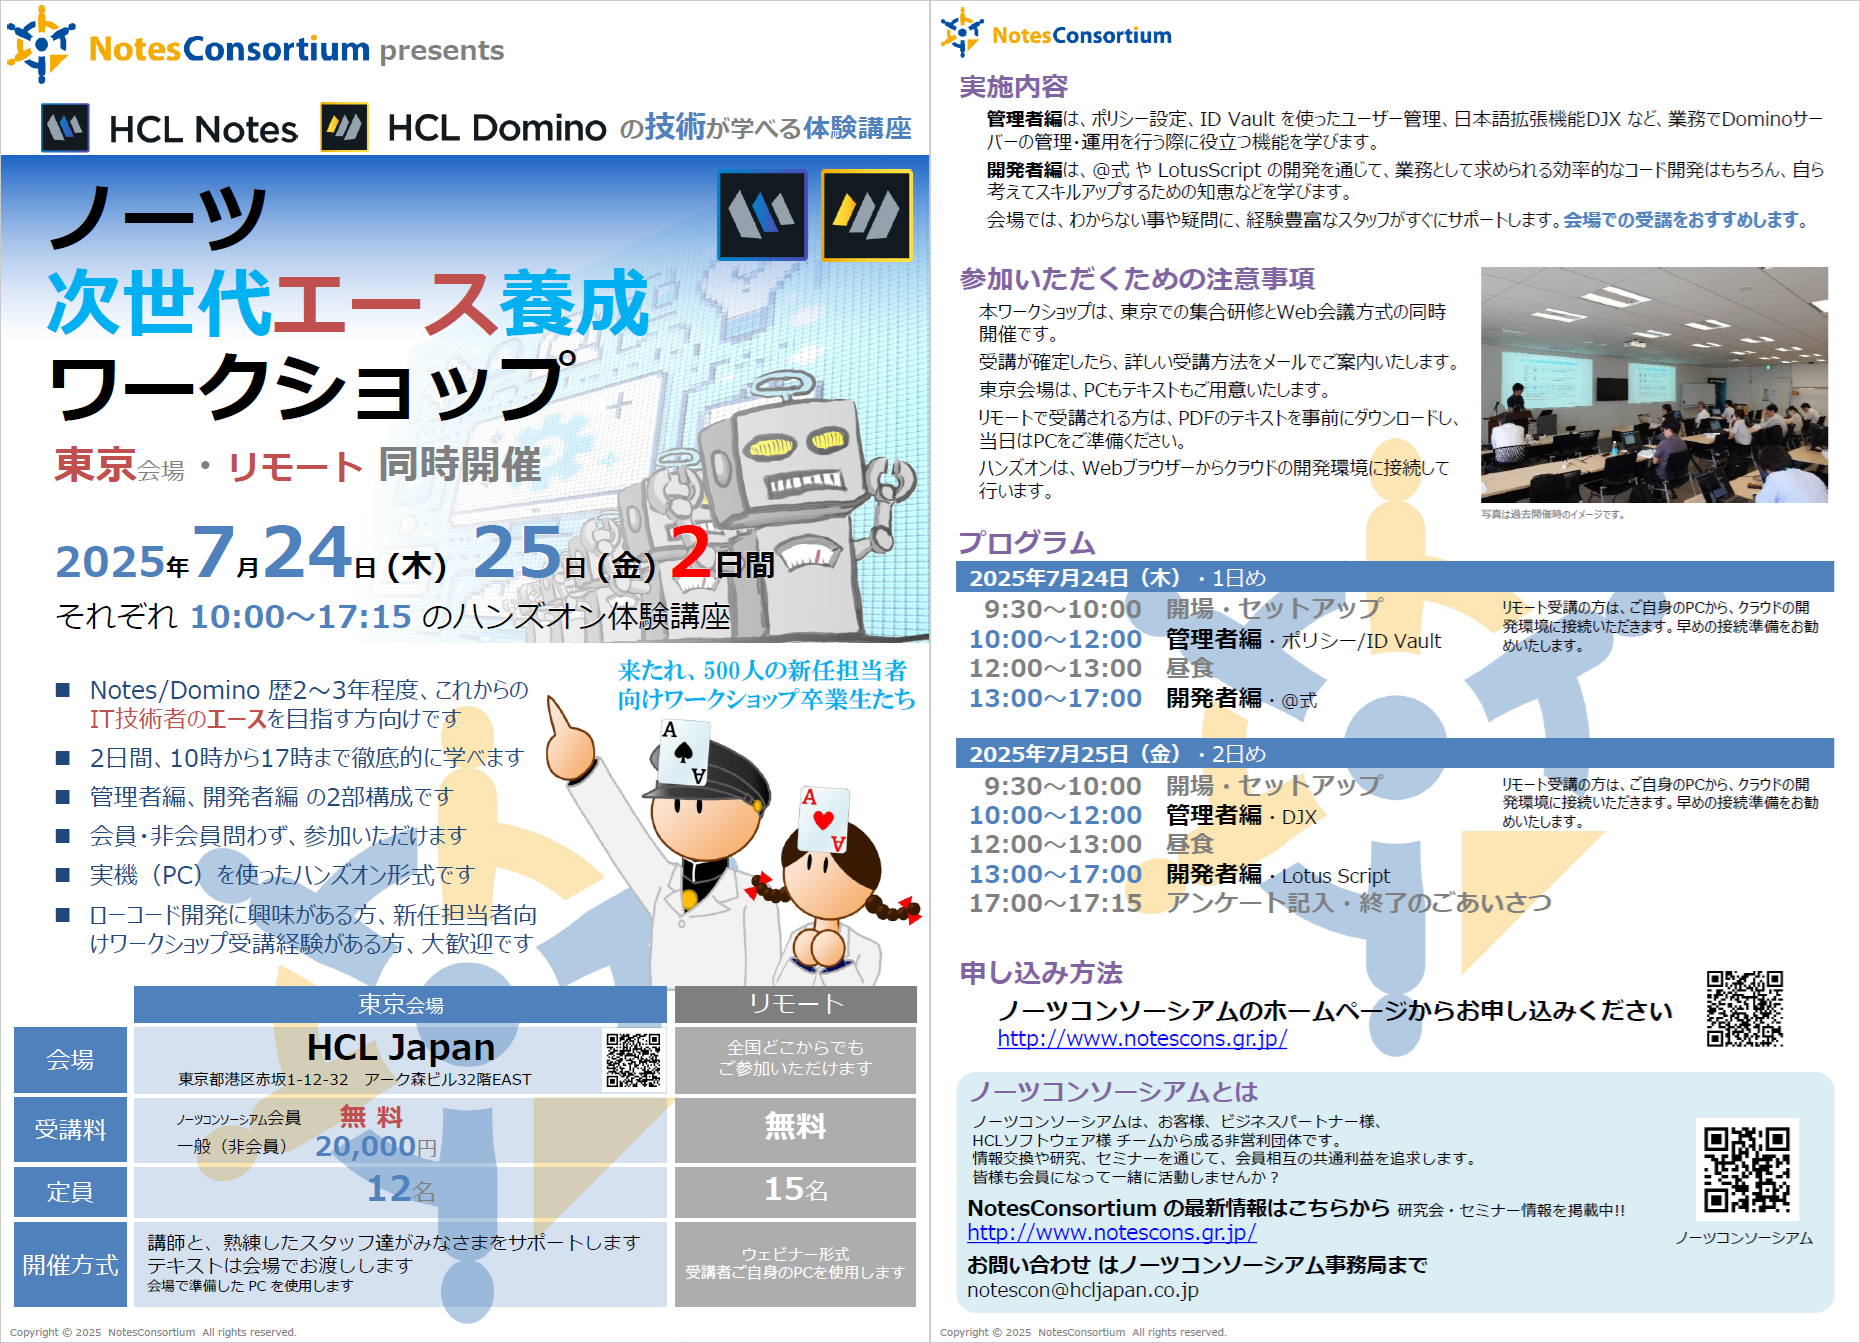Click the 参加いただくための注意事項 heading
Screen dimensions: 1860x1343
1137,278
